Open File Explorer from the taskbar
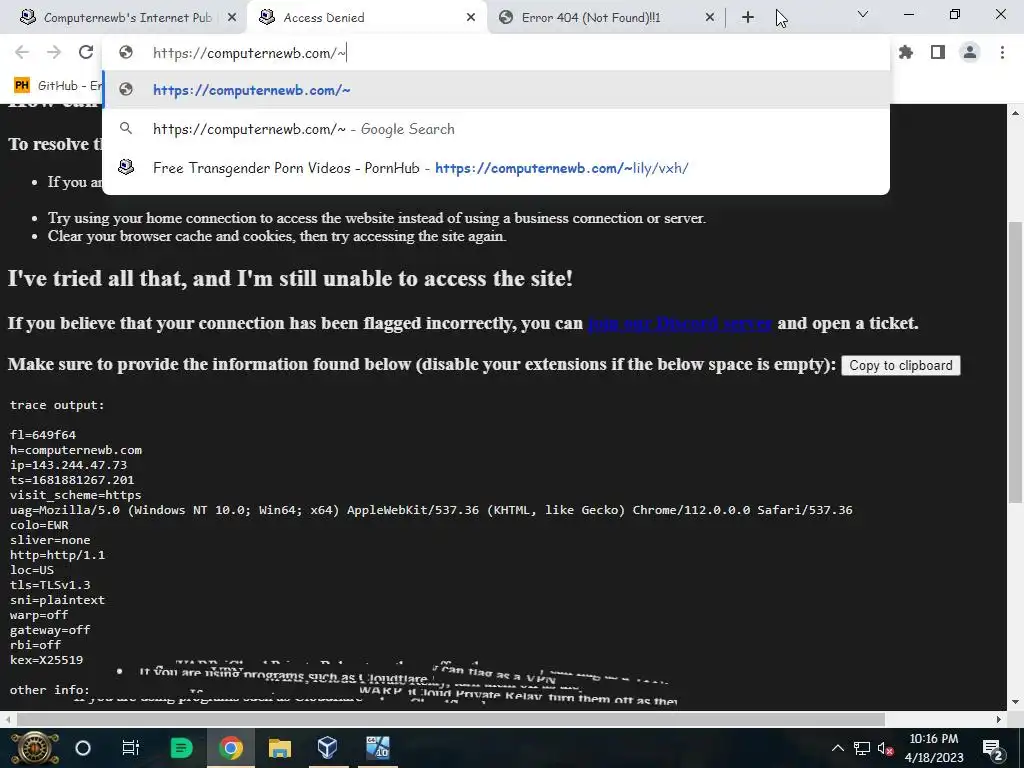Viewport: 1024px width, 768px height. [280, 748]
